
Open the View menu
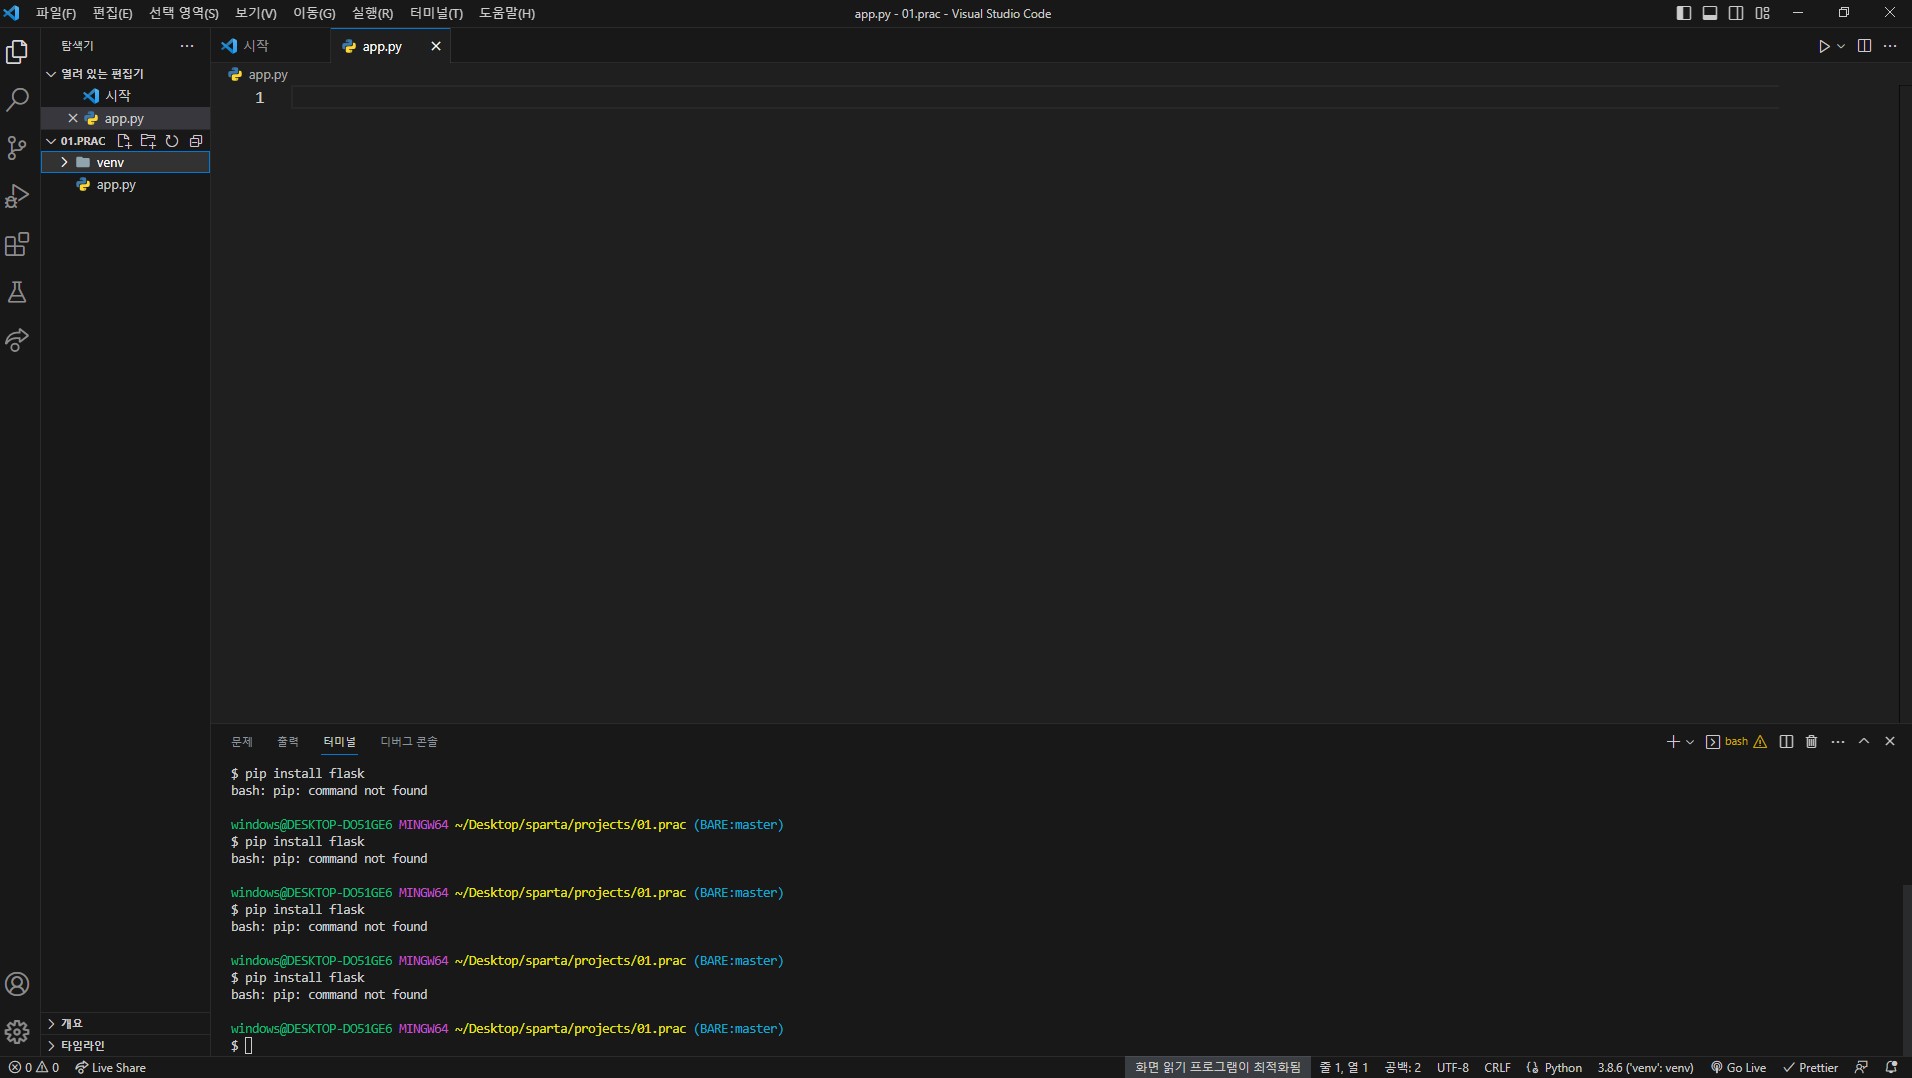click(256, 13)
